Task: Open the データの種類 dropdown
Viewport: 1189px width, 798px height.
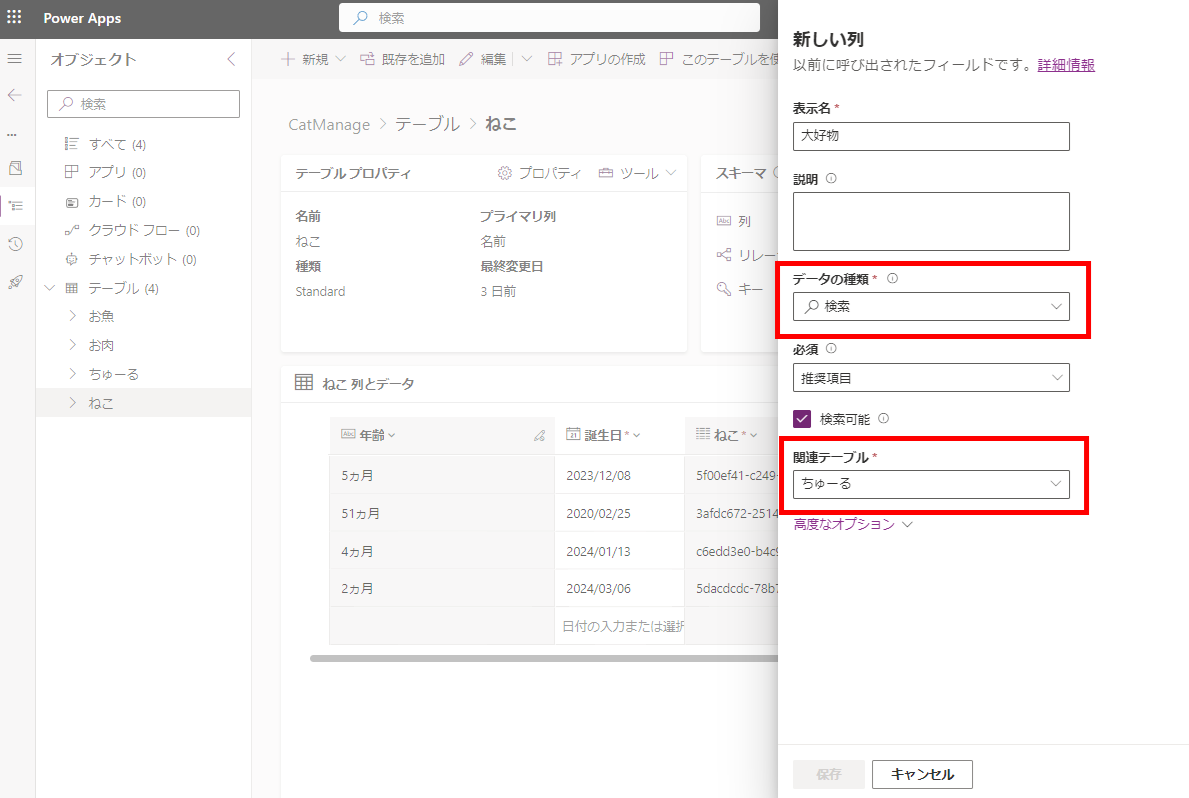Action: [x=930, y=307]
